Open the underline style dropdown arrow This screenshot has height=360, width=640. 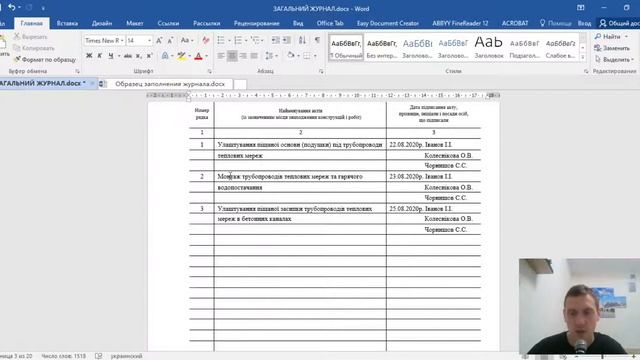119,56
